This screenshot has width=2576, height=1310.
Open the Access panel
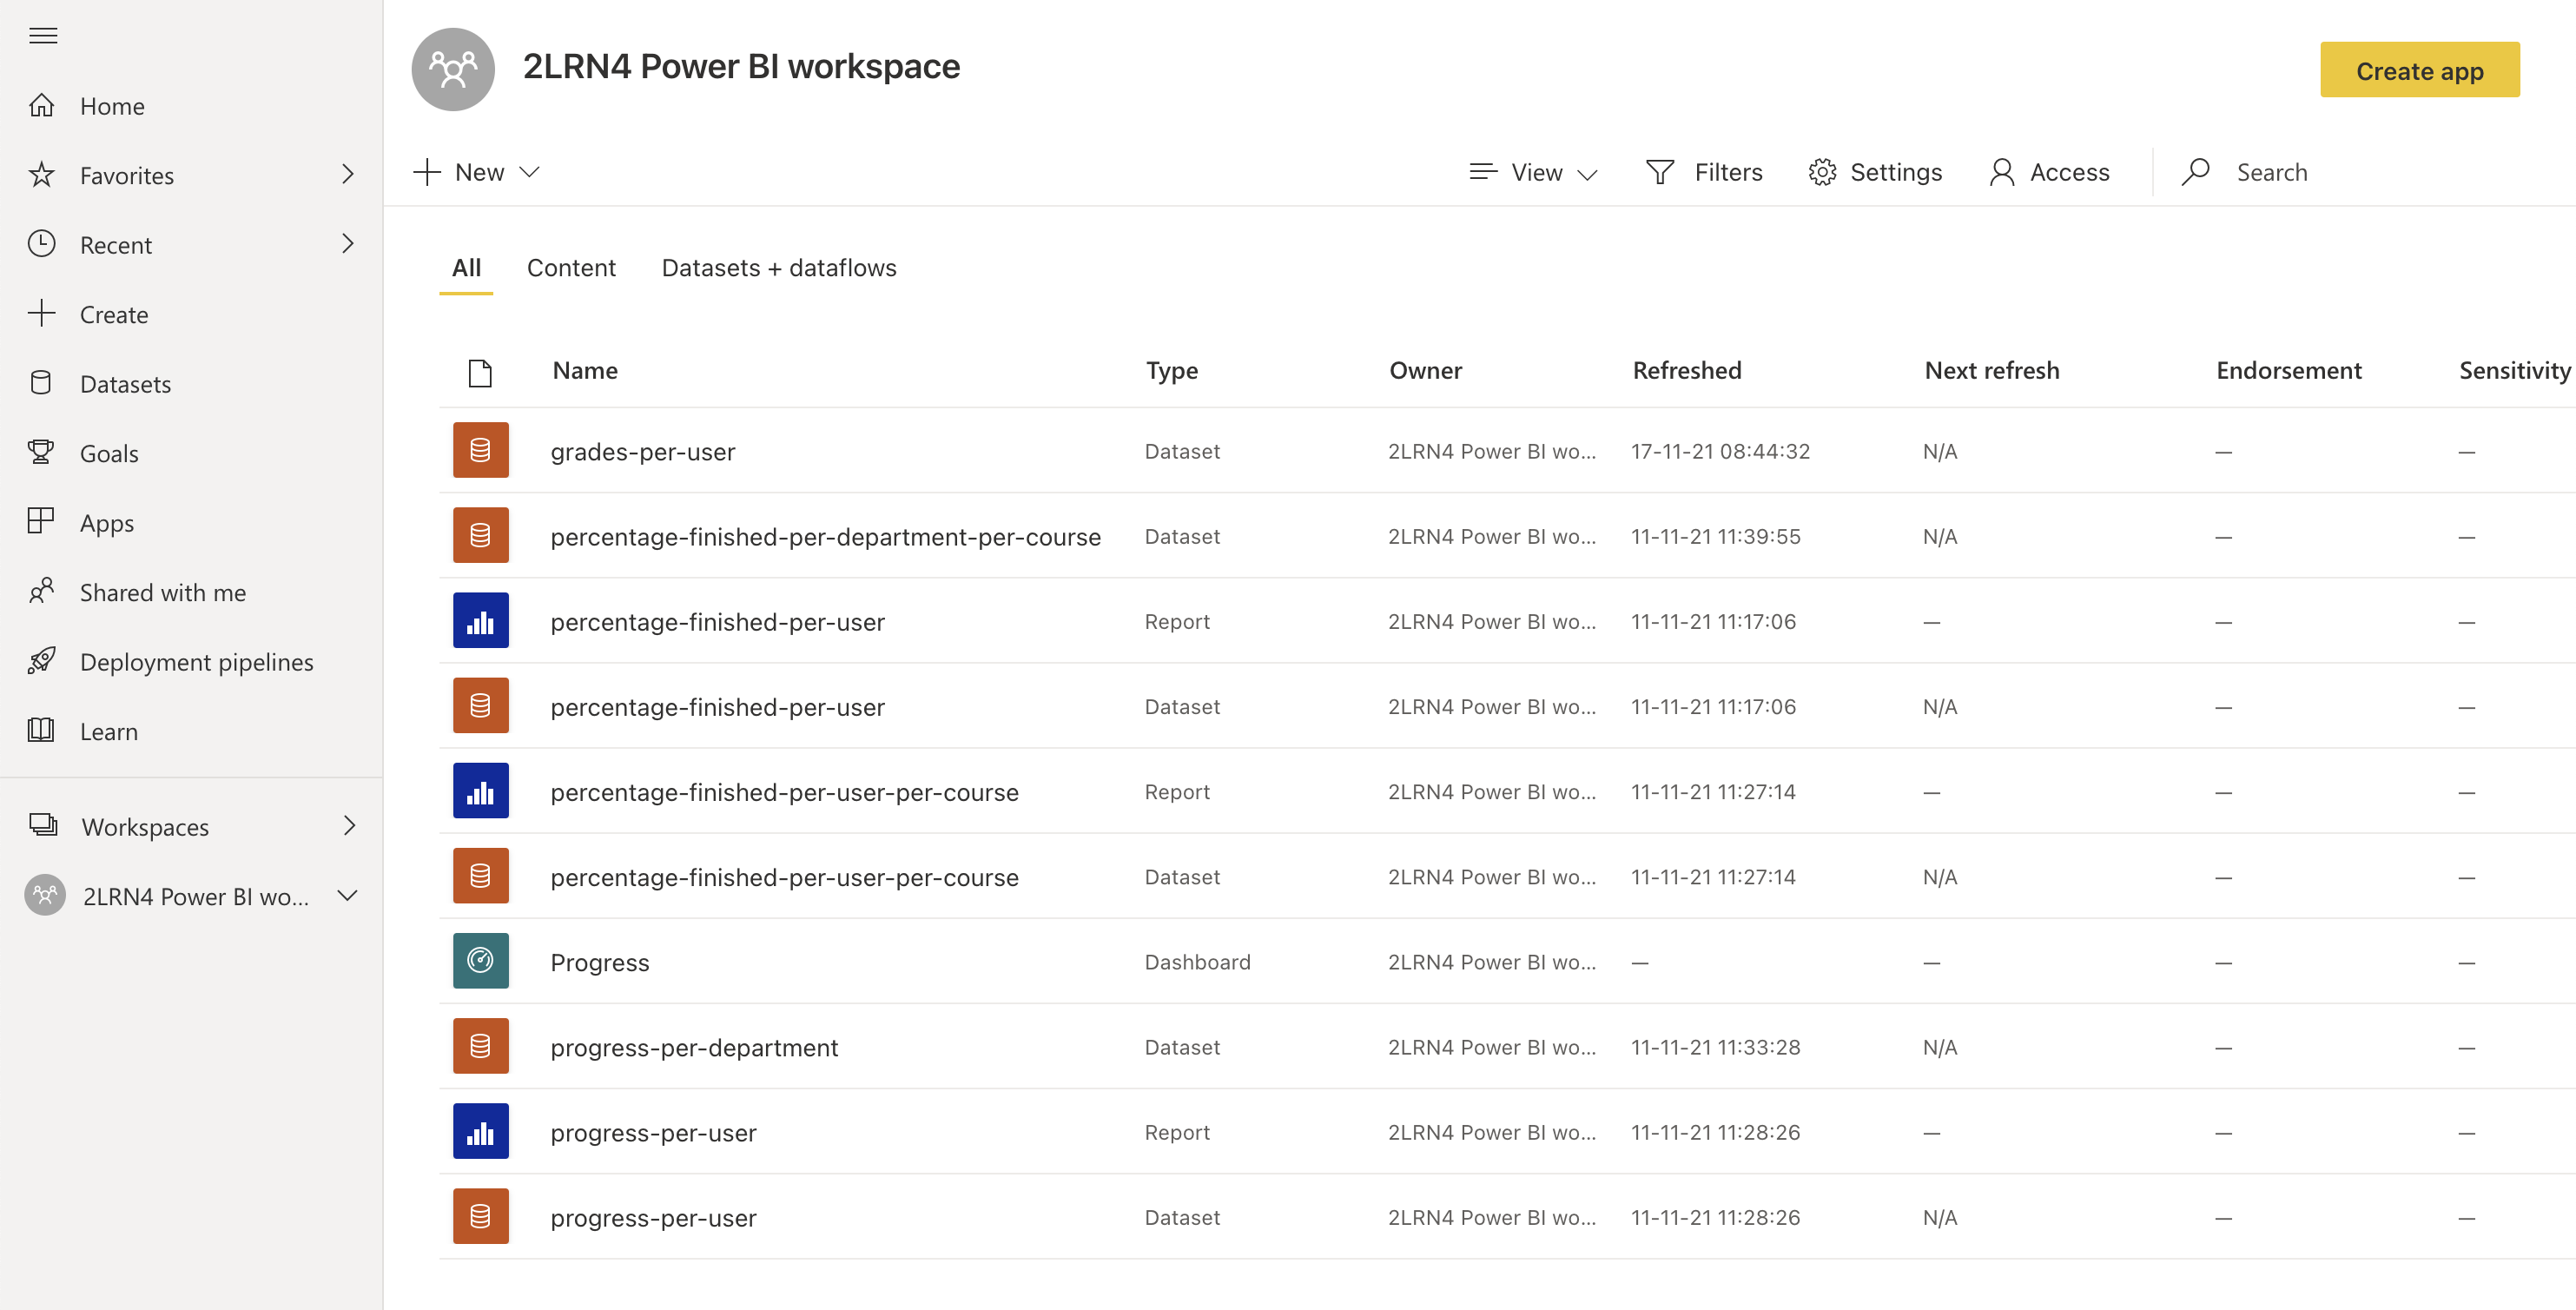pos(2049,172)
